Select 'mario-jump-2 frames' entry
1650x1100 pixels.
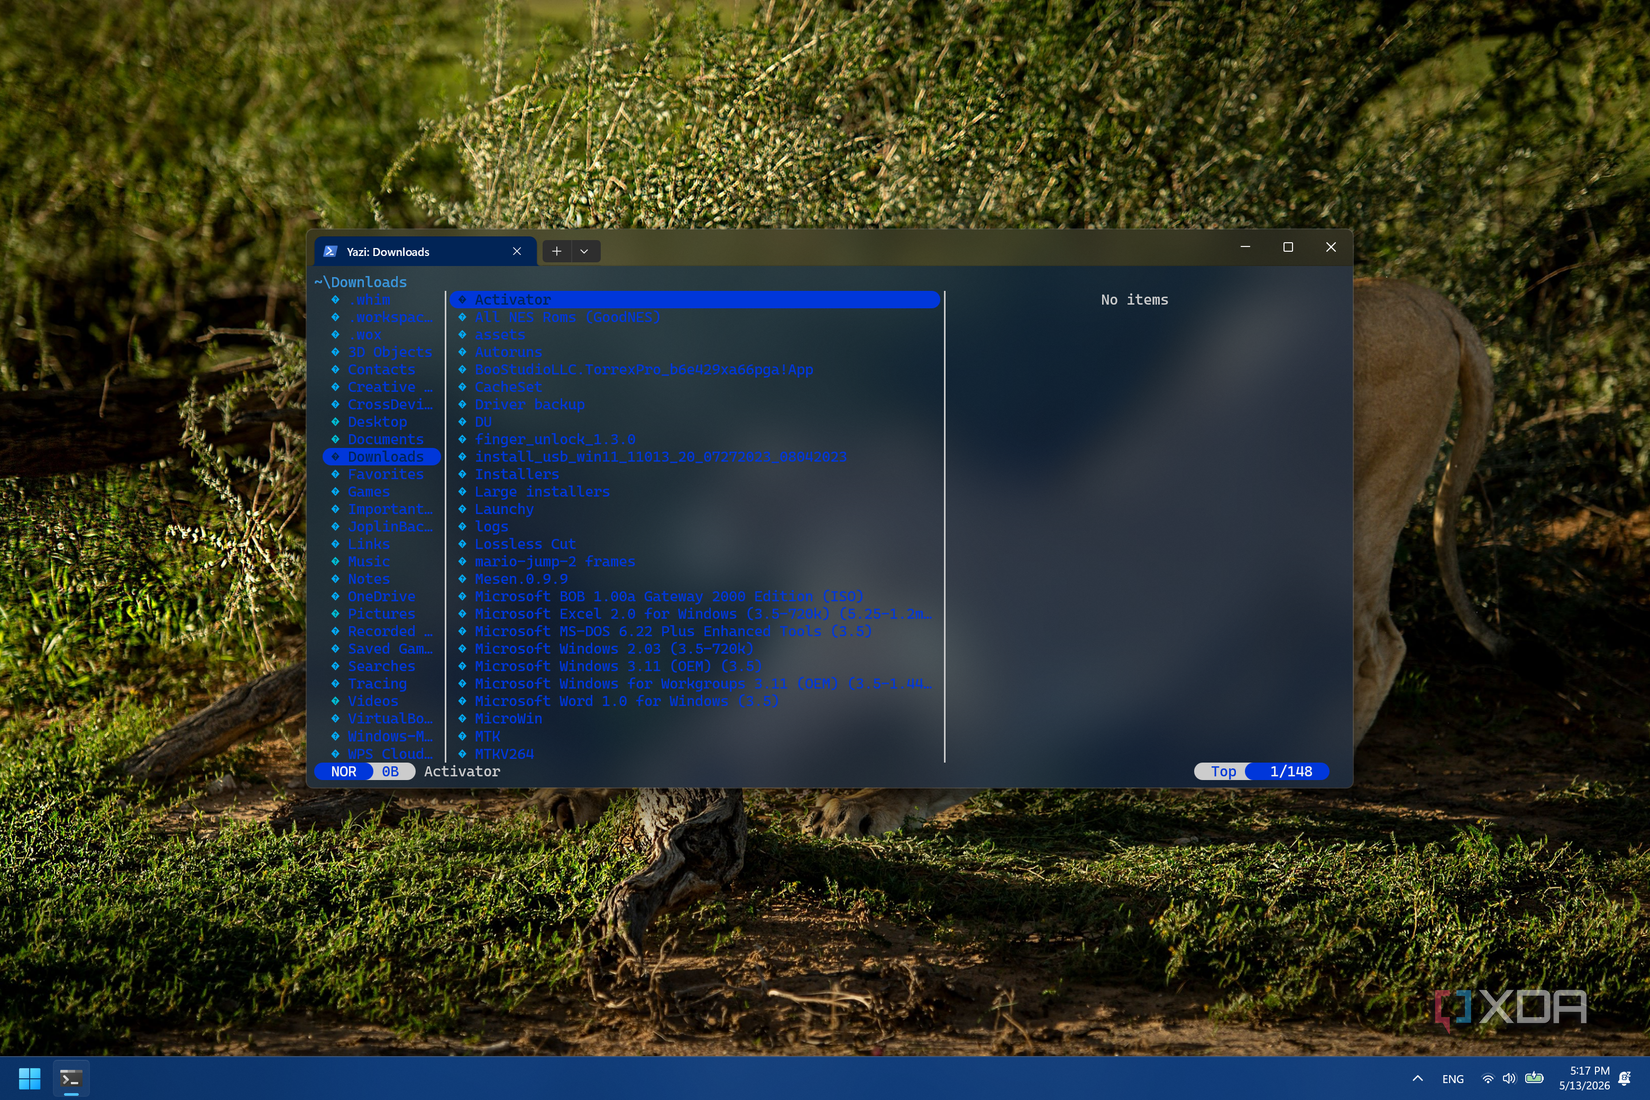[x=555, y=562]
